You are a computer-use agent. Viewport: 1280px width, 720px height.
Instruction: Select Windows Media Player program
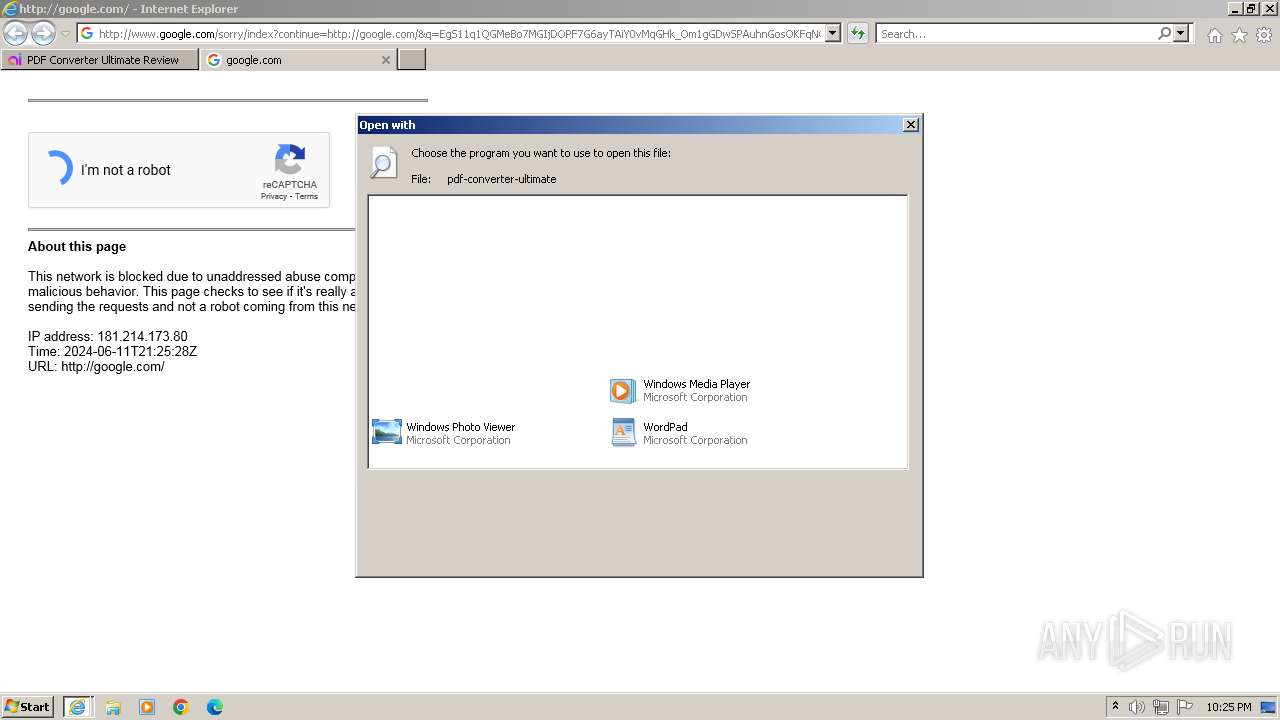(x=680, y=390)
